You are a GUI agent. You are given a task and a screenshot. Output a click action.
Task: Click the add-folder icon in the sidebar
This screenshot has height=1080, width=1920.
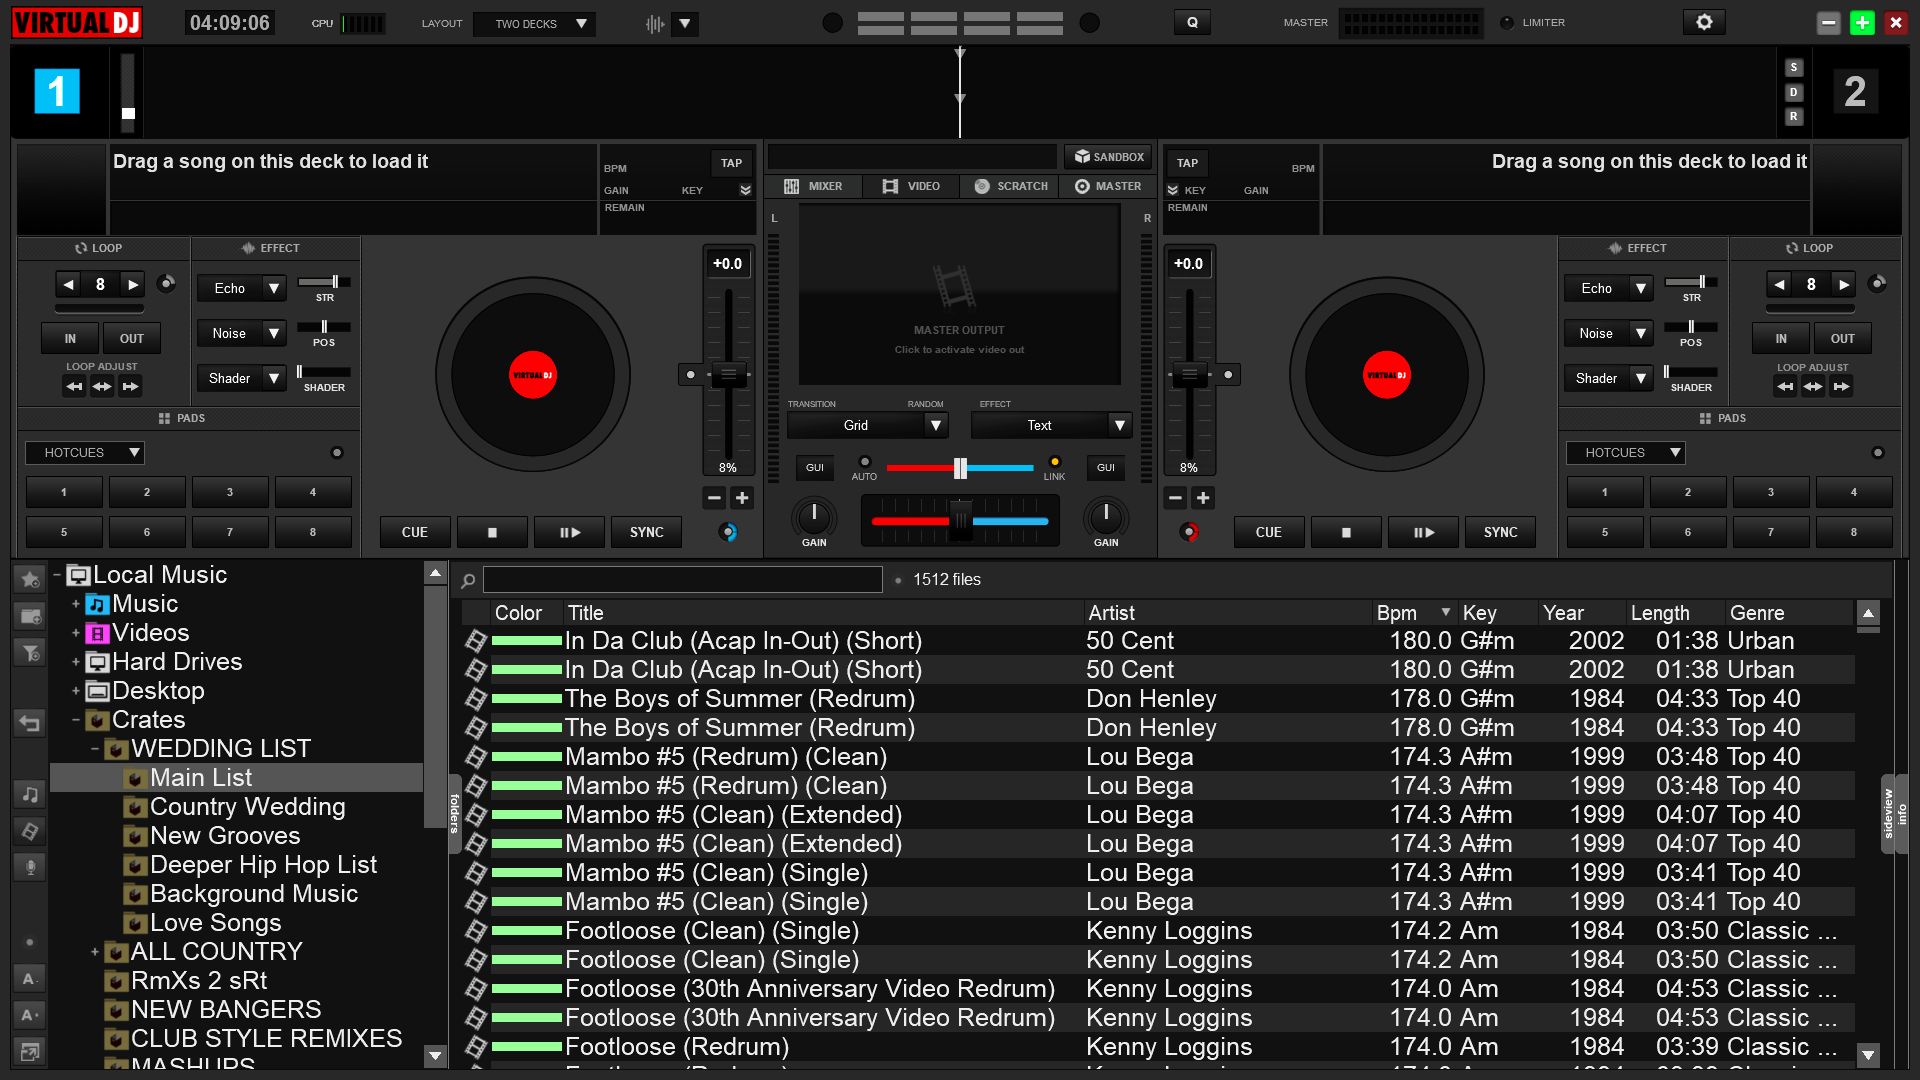click(x=29, y=615)
